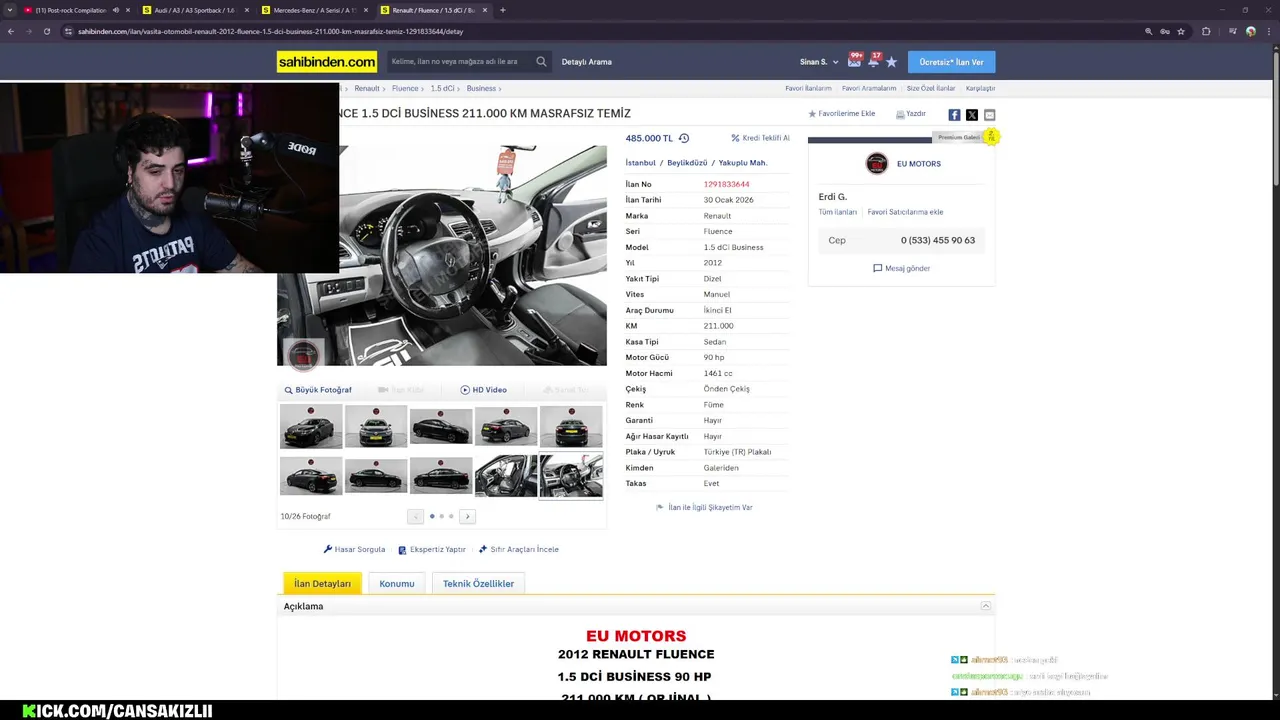
Task: Open the Chrome tab search dropdown arrow
Action: (x=10, y=10)
